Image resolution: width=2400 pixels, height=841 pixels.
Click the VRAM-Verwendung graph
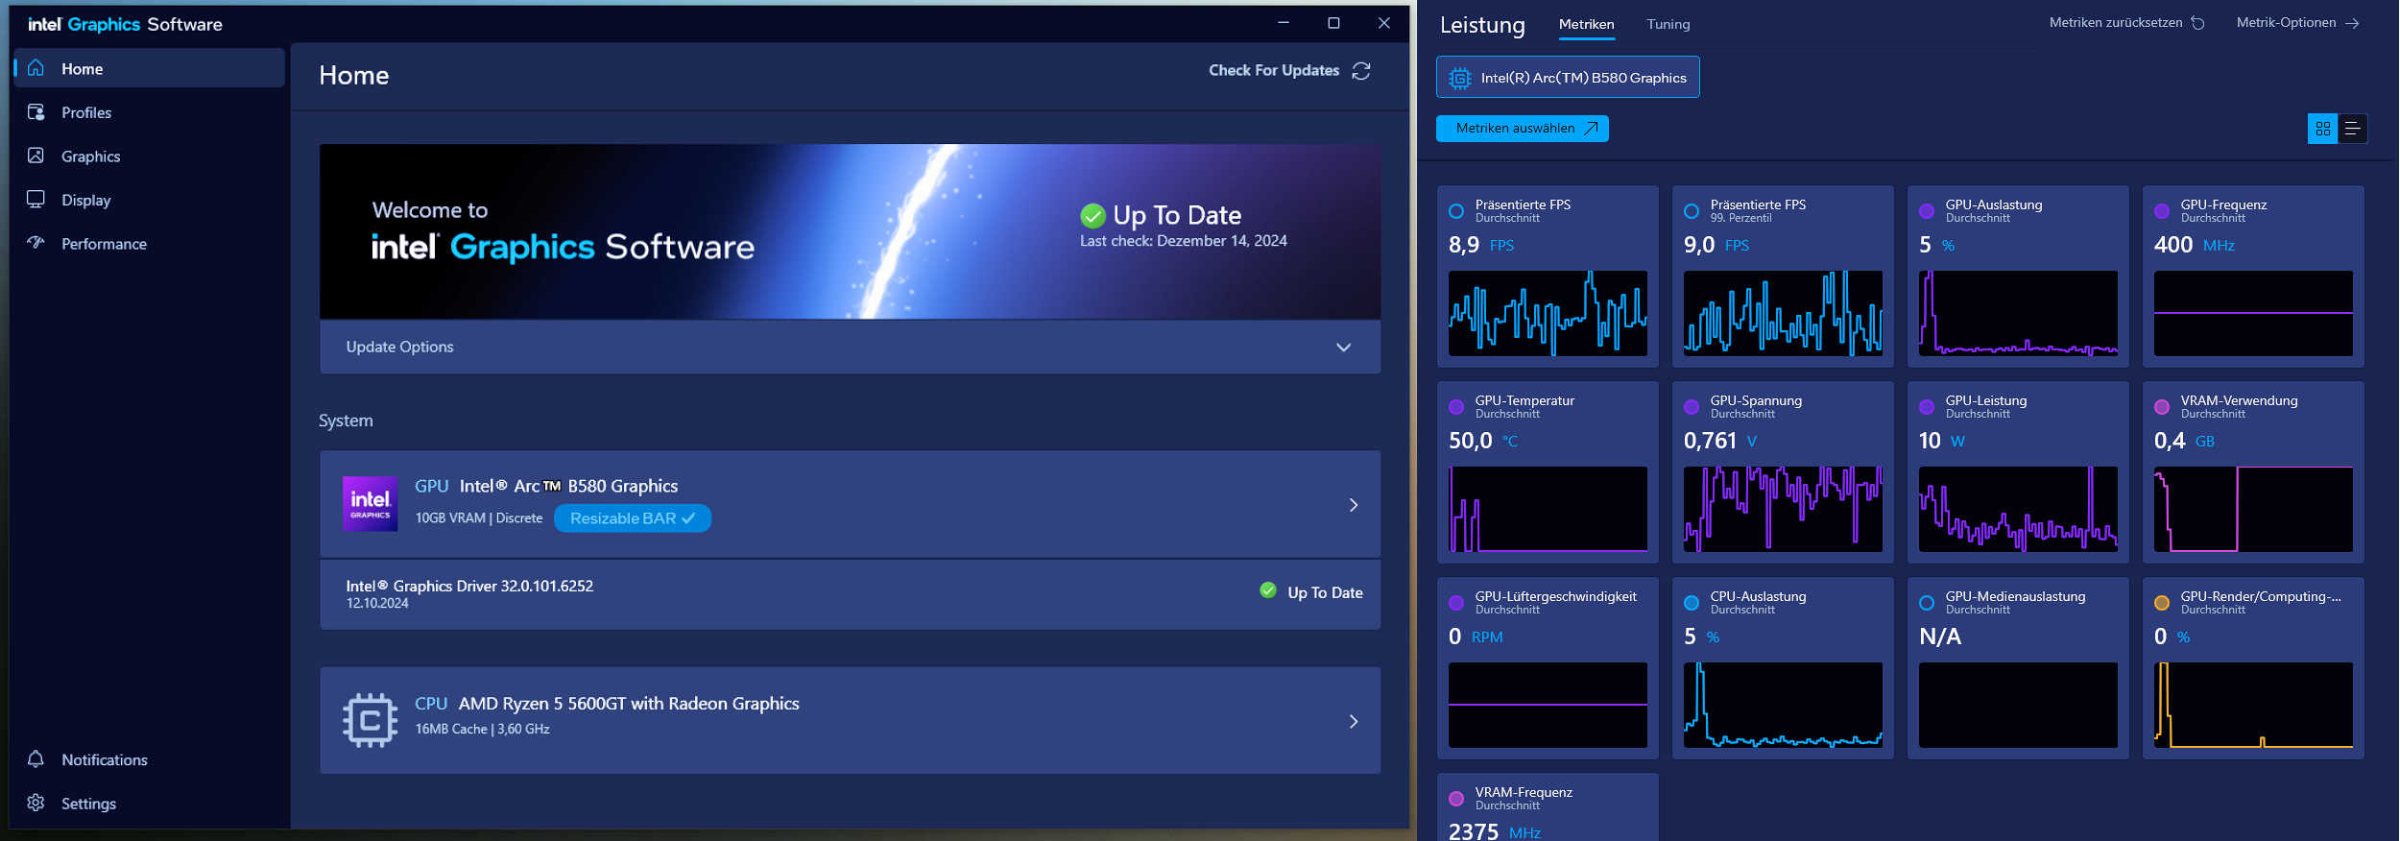pyautogui.click(x=2252, y=509)
